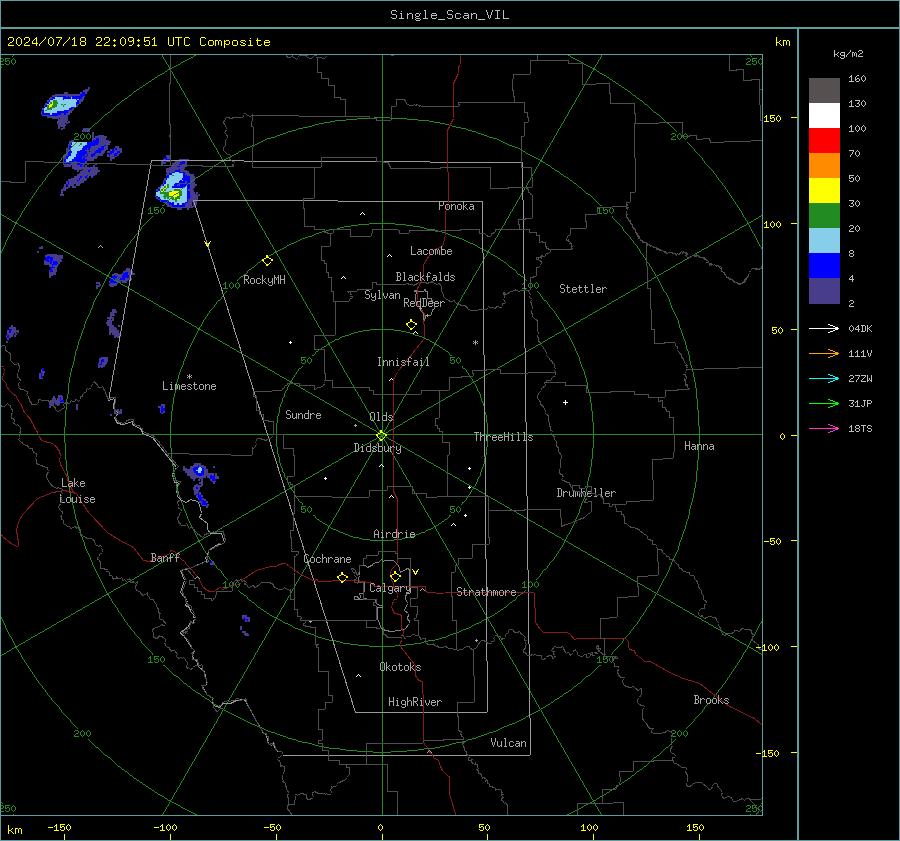Click the 2024/07/18 22:09:51 UTC Composite timestamp
900x841 pixels.
(138, 42)
